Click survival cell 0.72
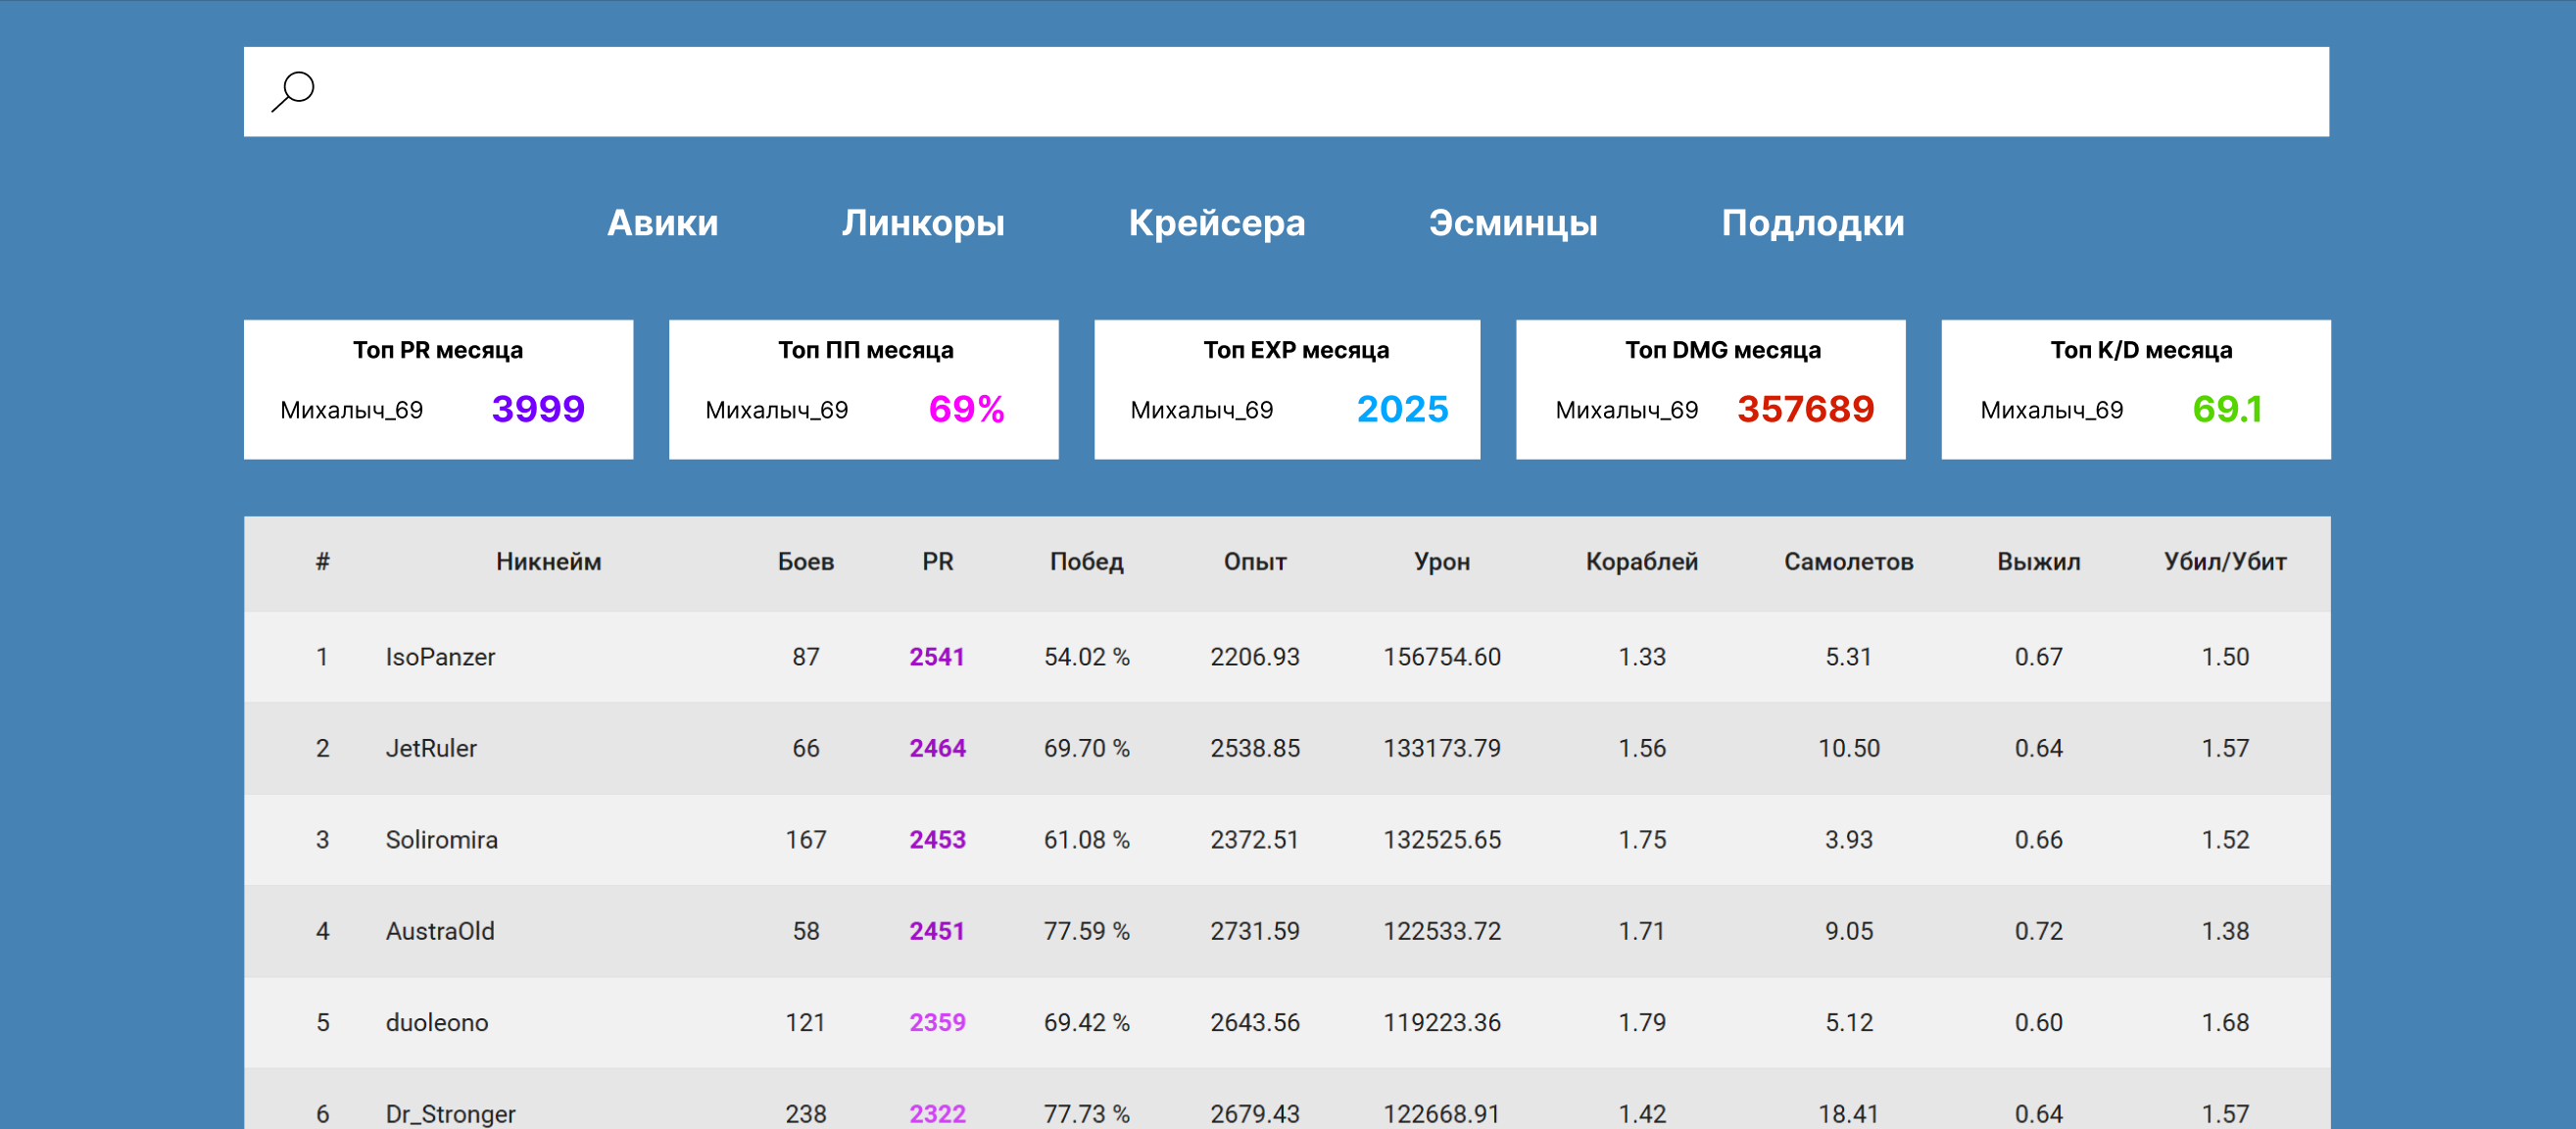The image size is (2576, 1129). pyautogui.click(x=2039, y=931)
